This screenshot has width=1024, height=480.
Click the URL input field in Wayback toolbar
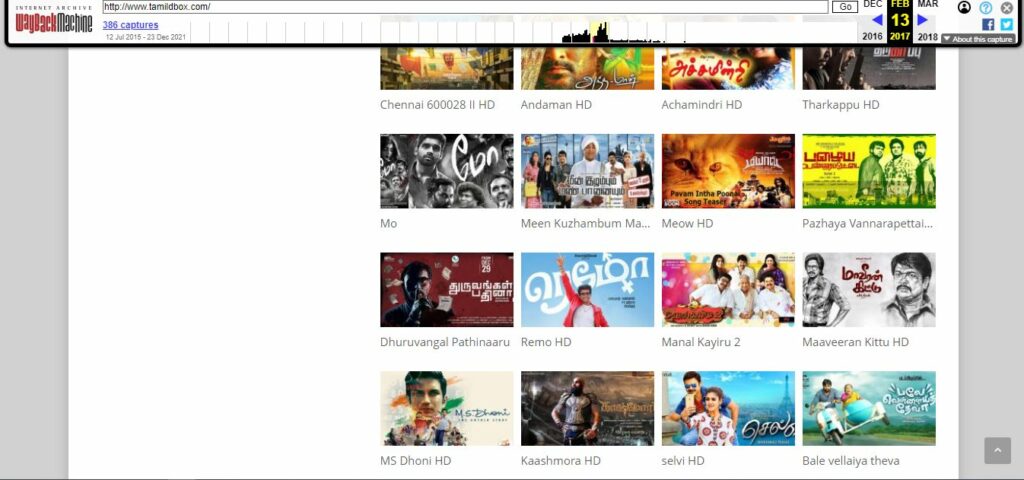click(x=465, y=7)
